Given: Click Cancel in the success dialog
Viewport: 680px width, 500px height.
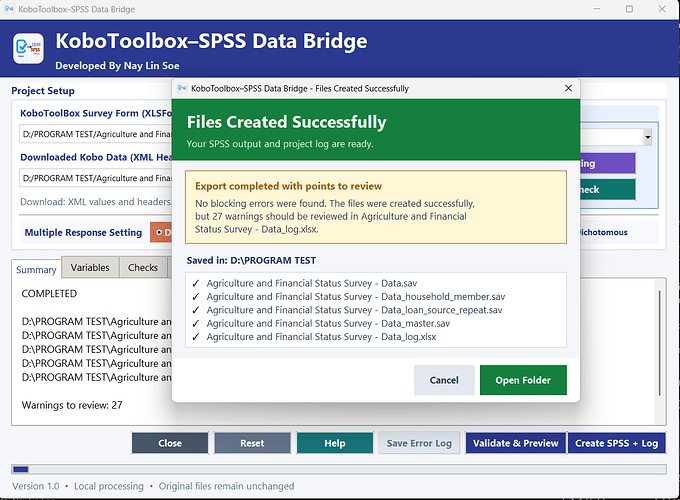Looking at the screenshot, I should [x=444, y=380].
